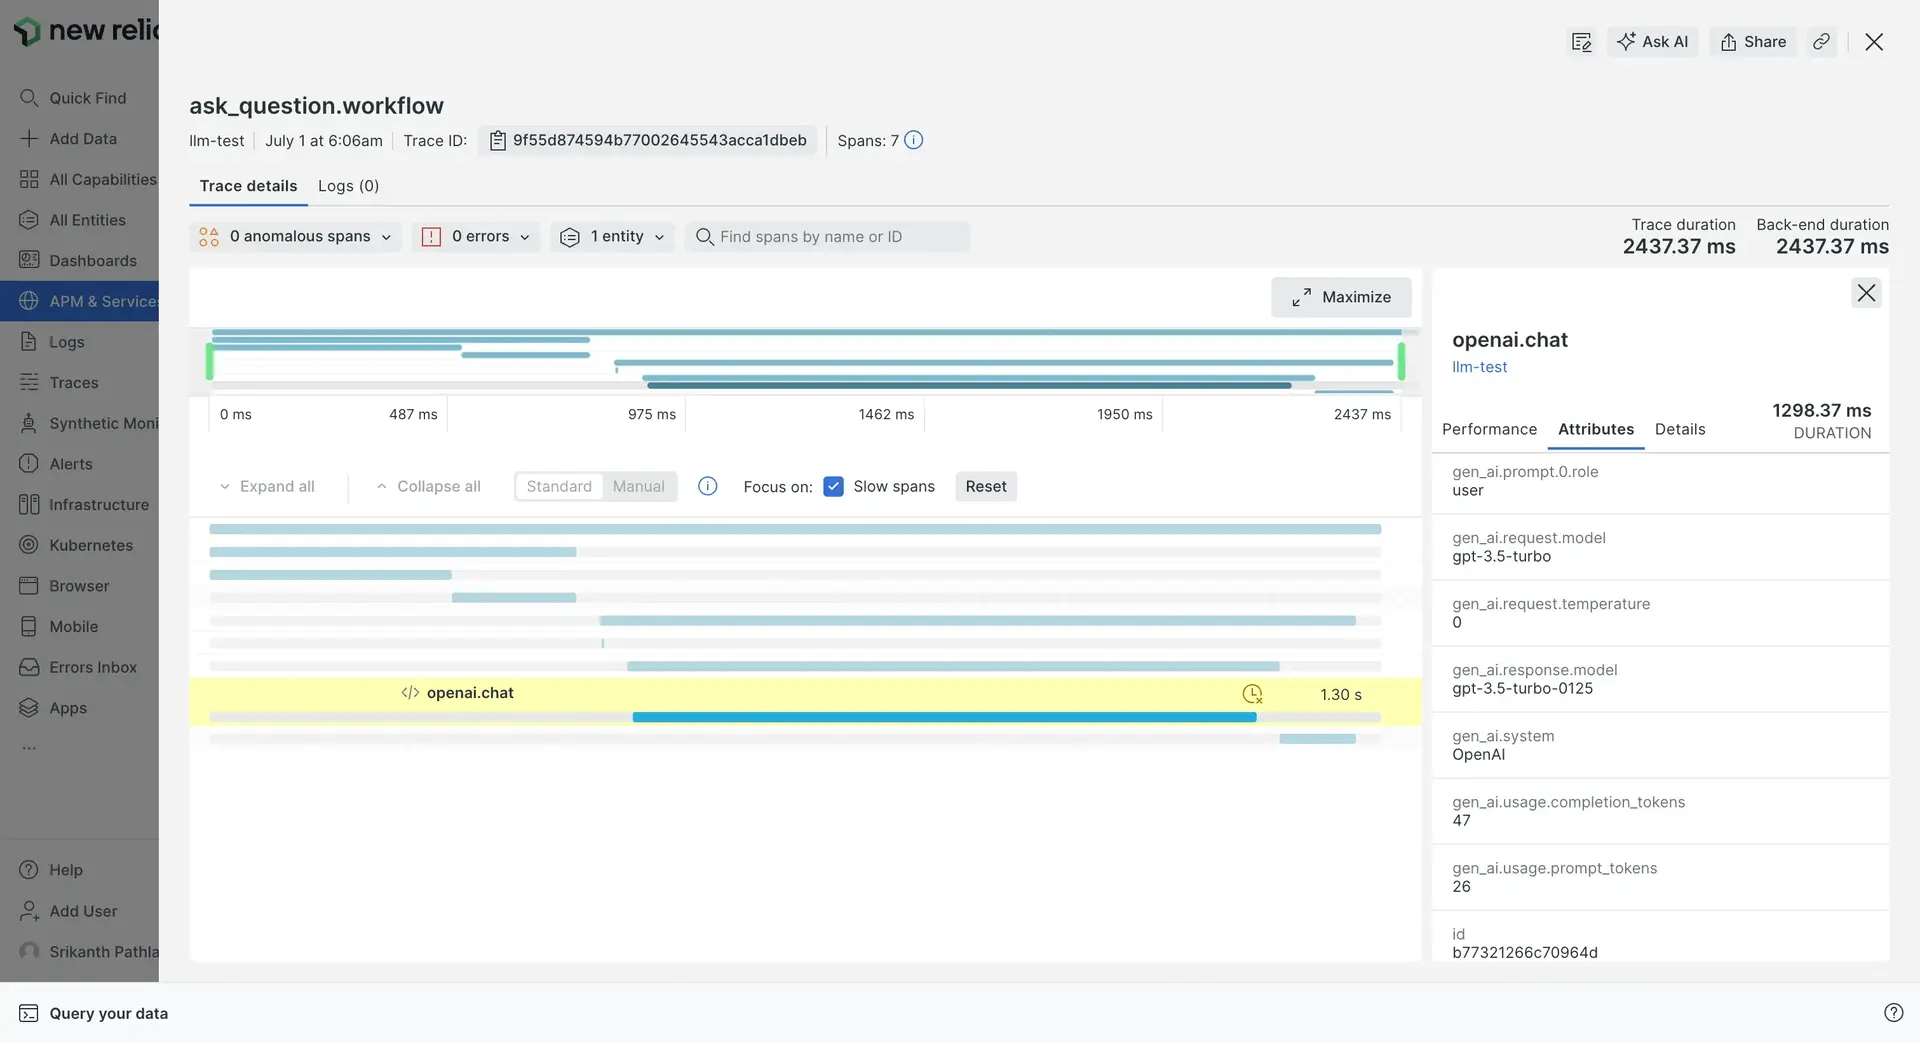Image resolution: width=1920 pixels, height=1043 pixels.
Task: Click right green handle of trace minimap
Action: tap(1401, 361)
